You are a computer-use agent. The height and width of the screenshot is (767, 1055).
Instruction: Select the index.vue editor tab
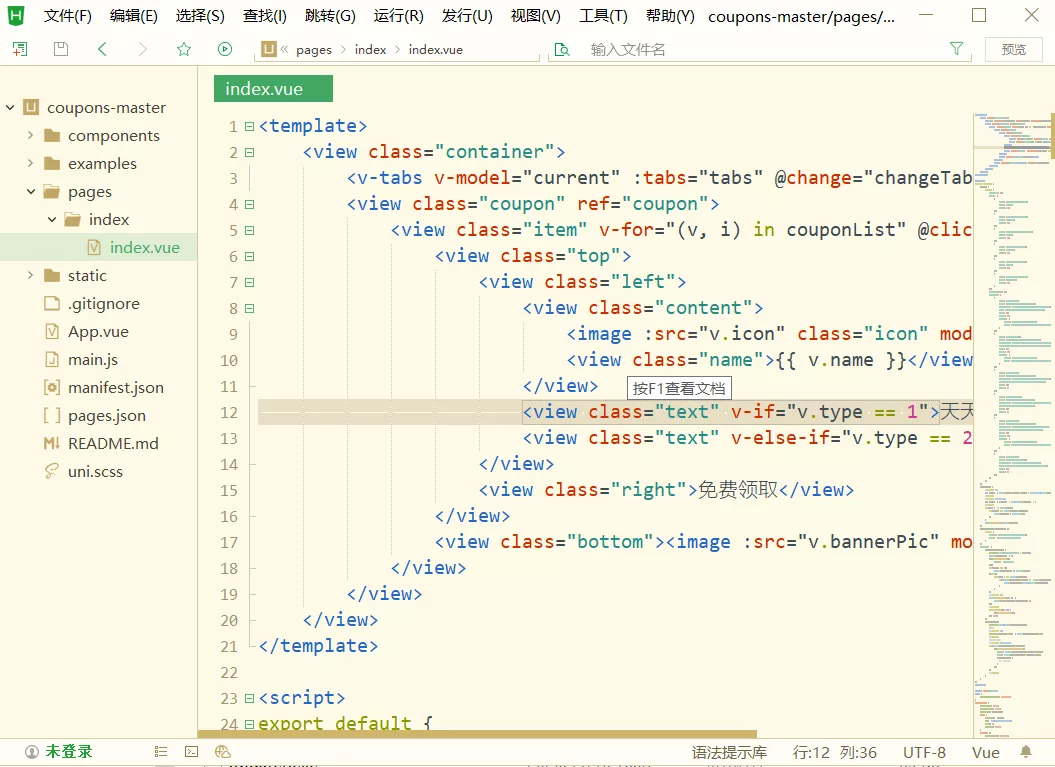click(x=272, y=88)
